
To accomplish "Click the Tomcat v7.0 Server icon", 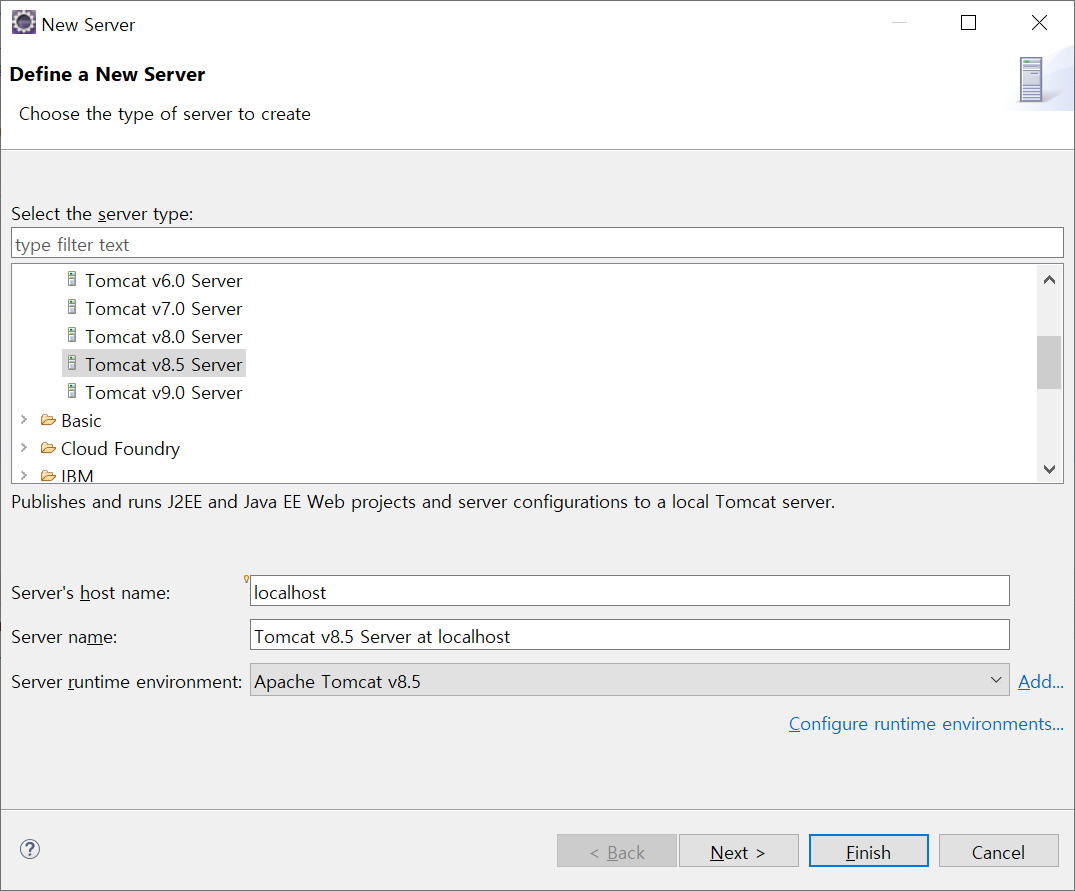I will [x=72, y=307].
